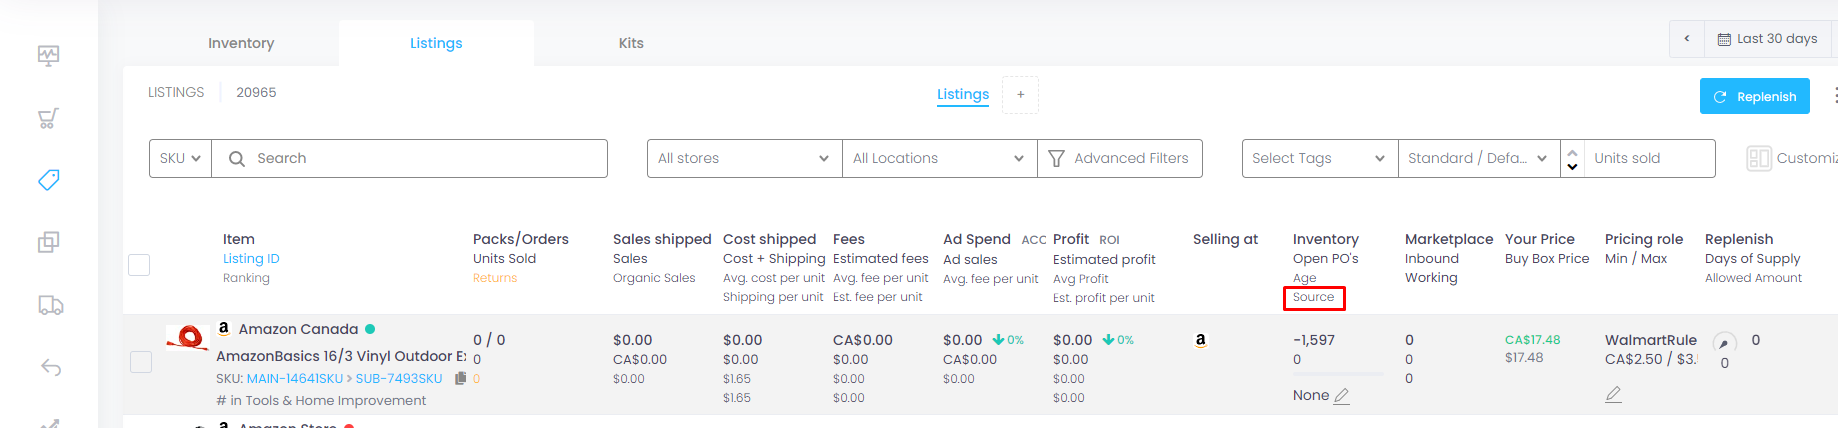Click the Amazon logo beside Amazon Canada
Viewport: 1838px width, 428px height.
224,328
